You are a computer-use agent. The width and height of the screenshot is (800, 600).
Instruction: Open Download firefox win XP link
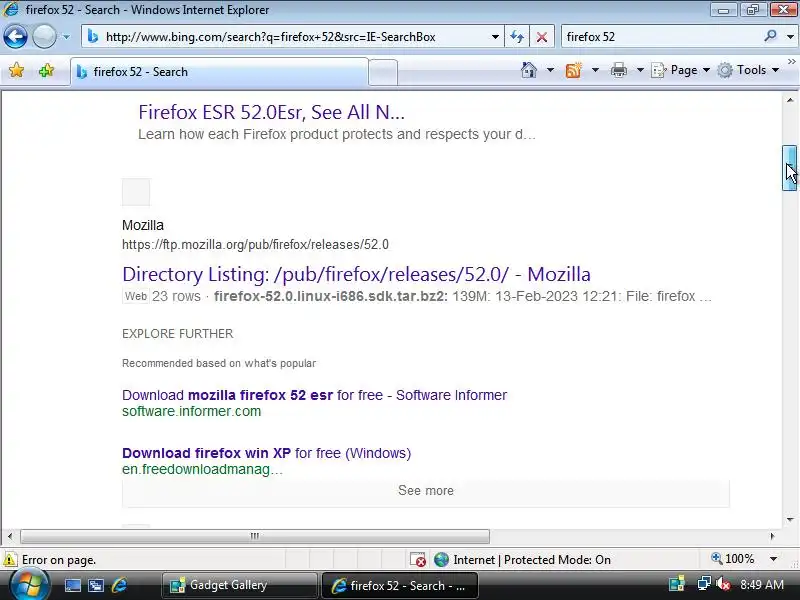(266, 453)
